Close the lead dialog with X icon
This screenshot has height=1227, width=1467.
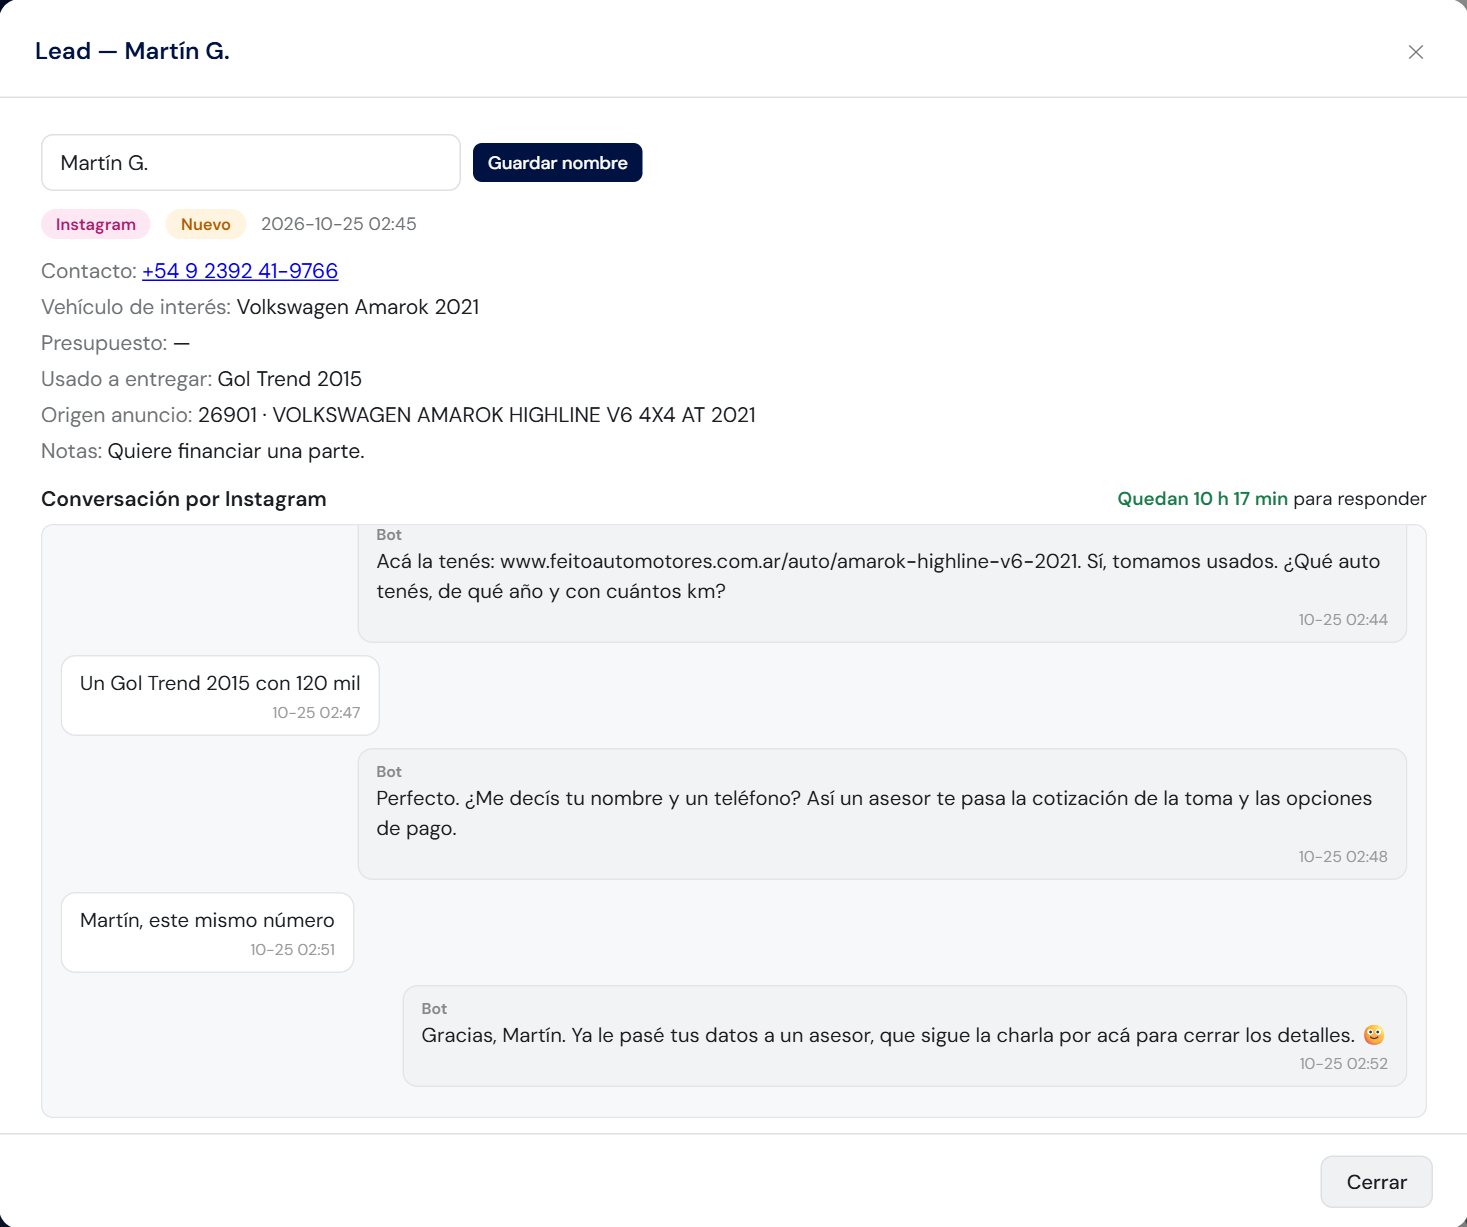[1415, 52]
